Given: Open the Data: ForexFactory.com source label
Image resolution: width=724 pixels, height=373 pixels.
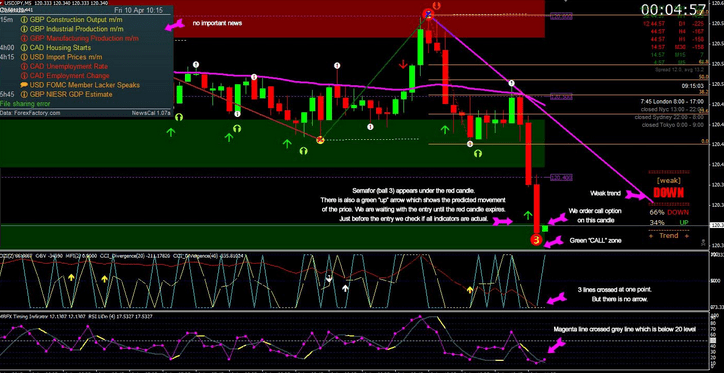Looking at the screenshot, I should pos(30,112).
